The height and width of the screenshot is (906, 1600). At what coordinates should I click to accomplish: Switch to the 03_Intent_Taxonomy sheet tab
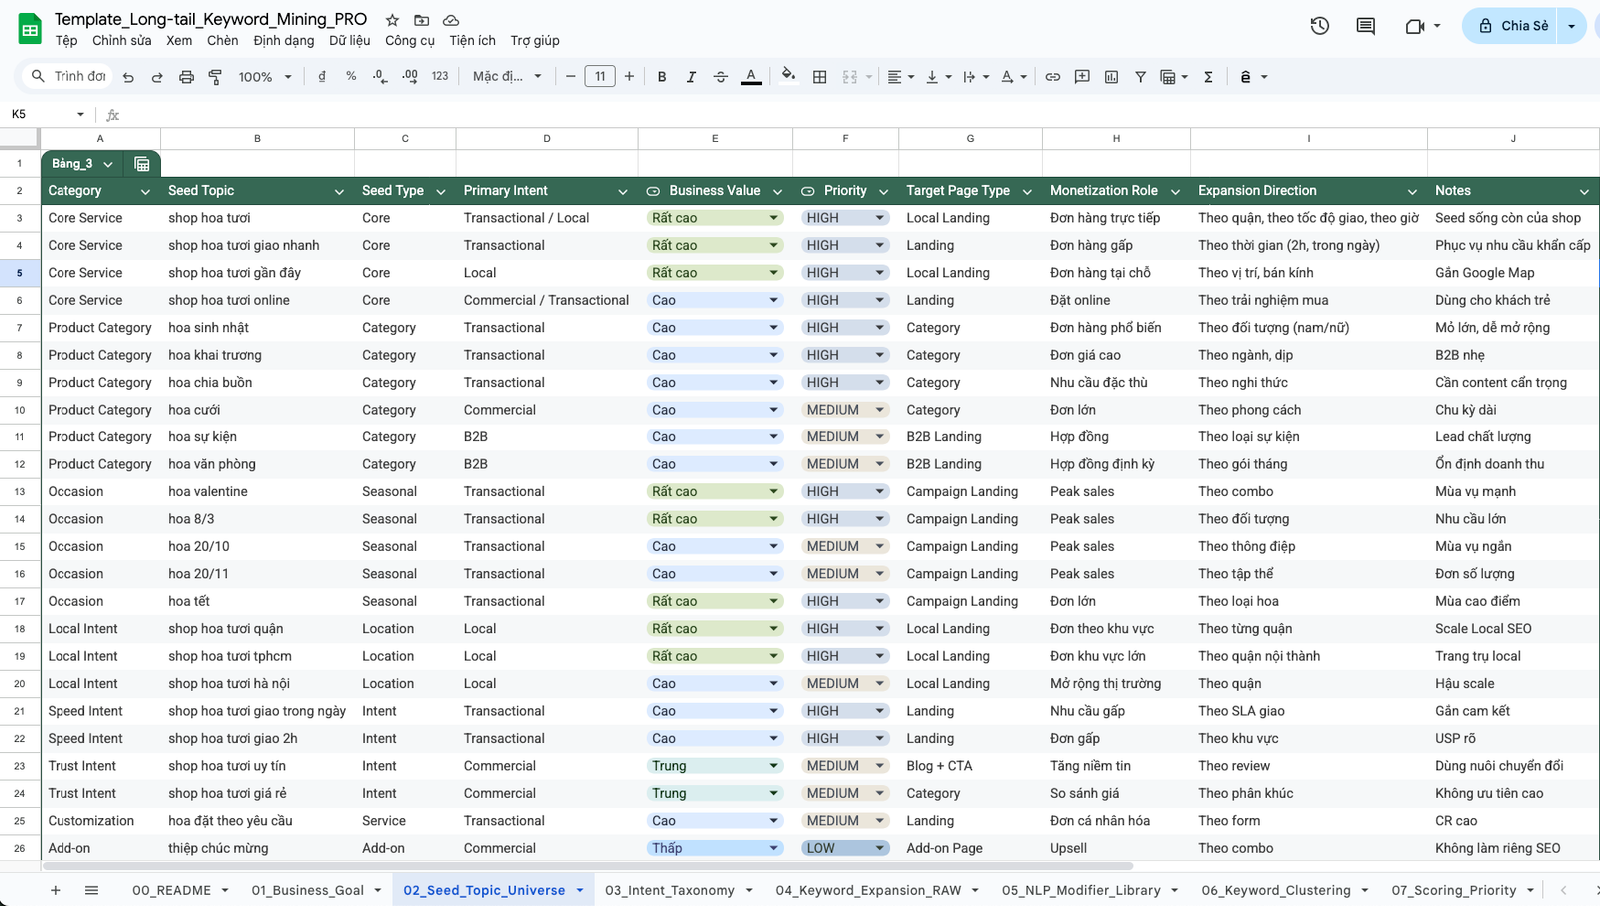669,890
